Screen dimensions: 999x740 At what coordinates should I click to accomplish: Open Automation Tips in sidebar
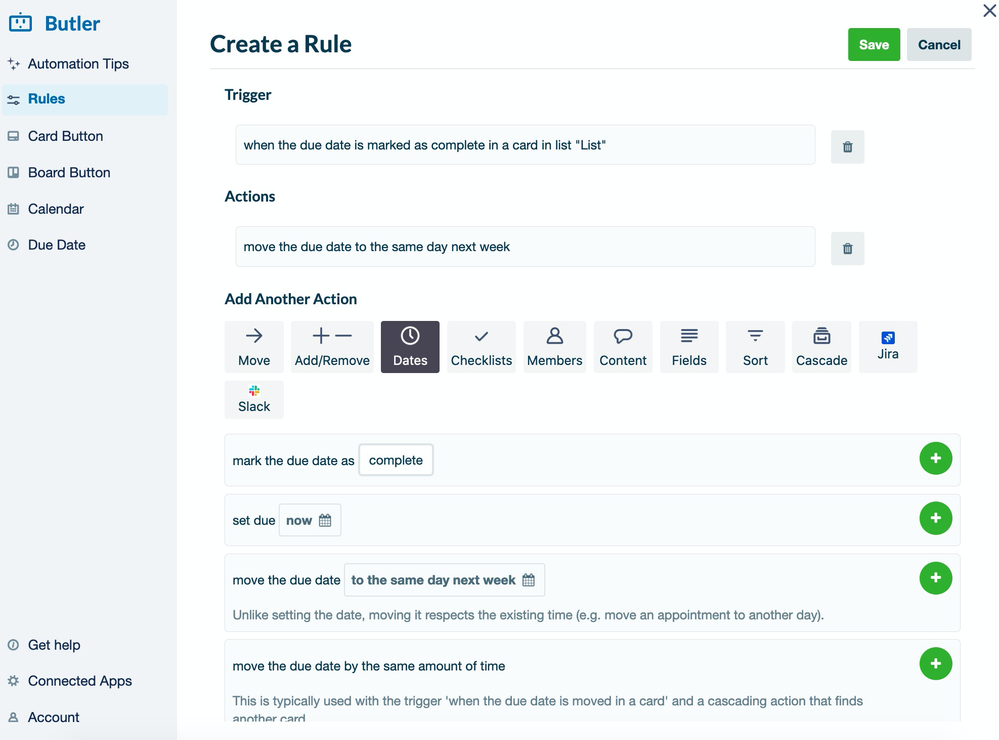click(x=78, y=64)
